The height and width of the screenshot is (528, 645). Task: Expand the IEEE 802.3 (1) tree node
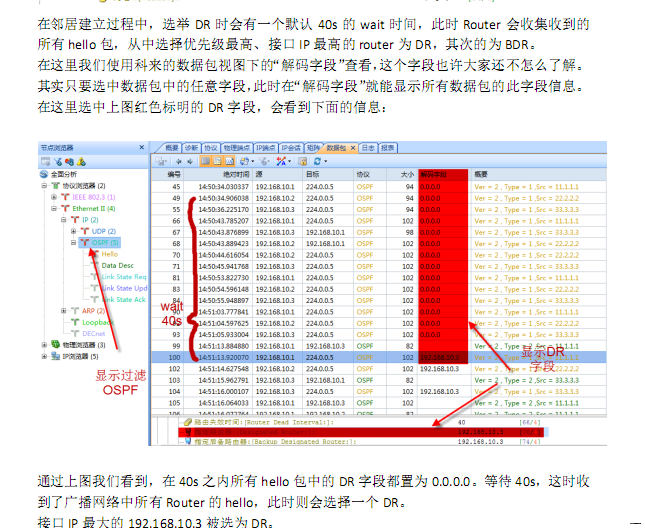(54, 197)
